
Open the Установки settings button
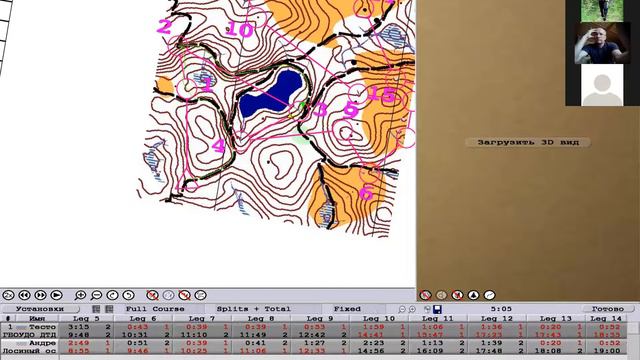[40, 309]
